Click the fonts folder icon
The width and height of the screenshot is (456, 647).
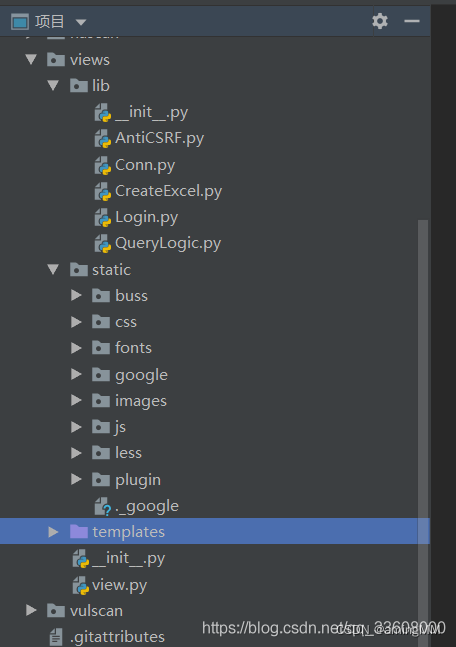[x=101, y=348]
